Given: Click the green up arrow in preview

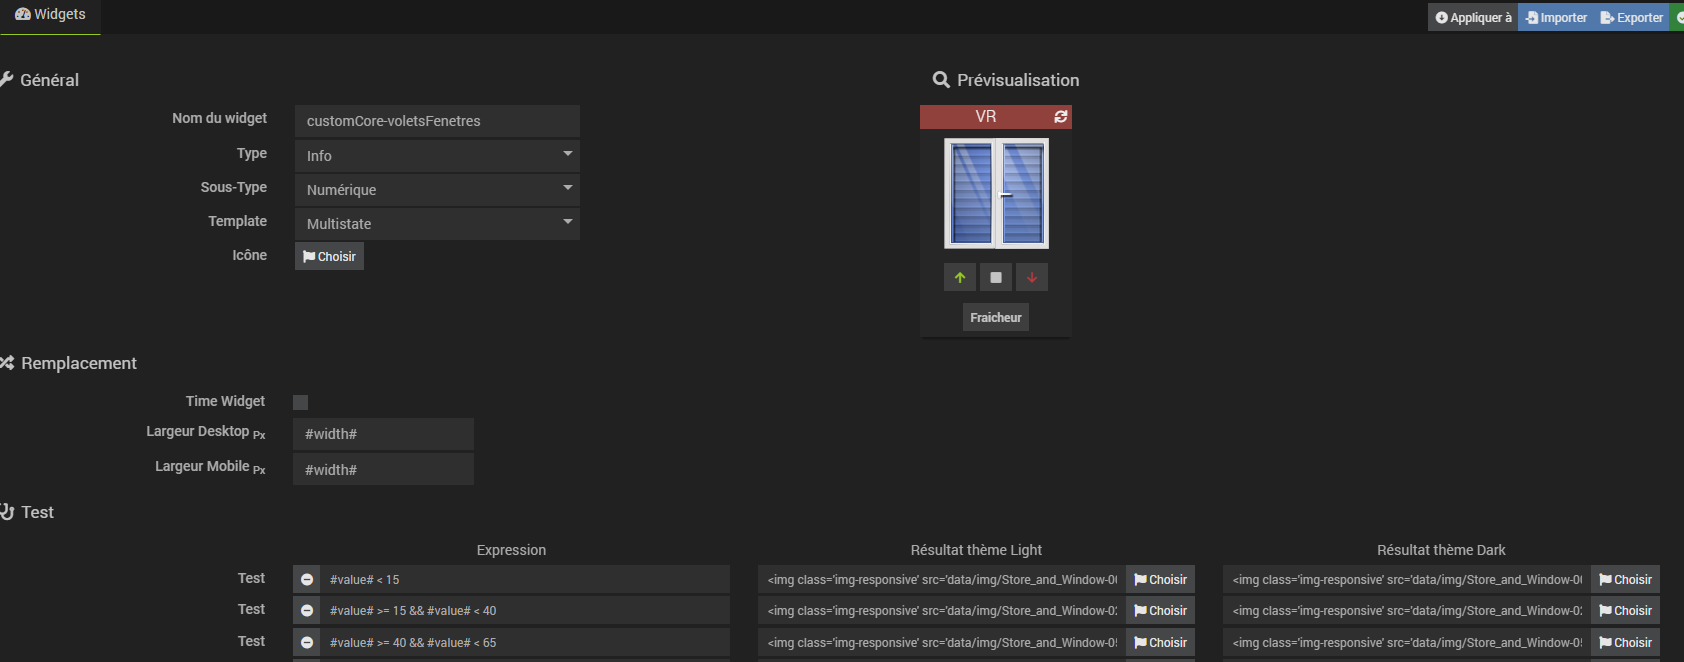Looking at the screenshot, I should [960, 277].
